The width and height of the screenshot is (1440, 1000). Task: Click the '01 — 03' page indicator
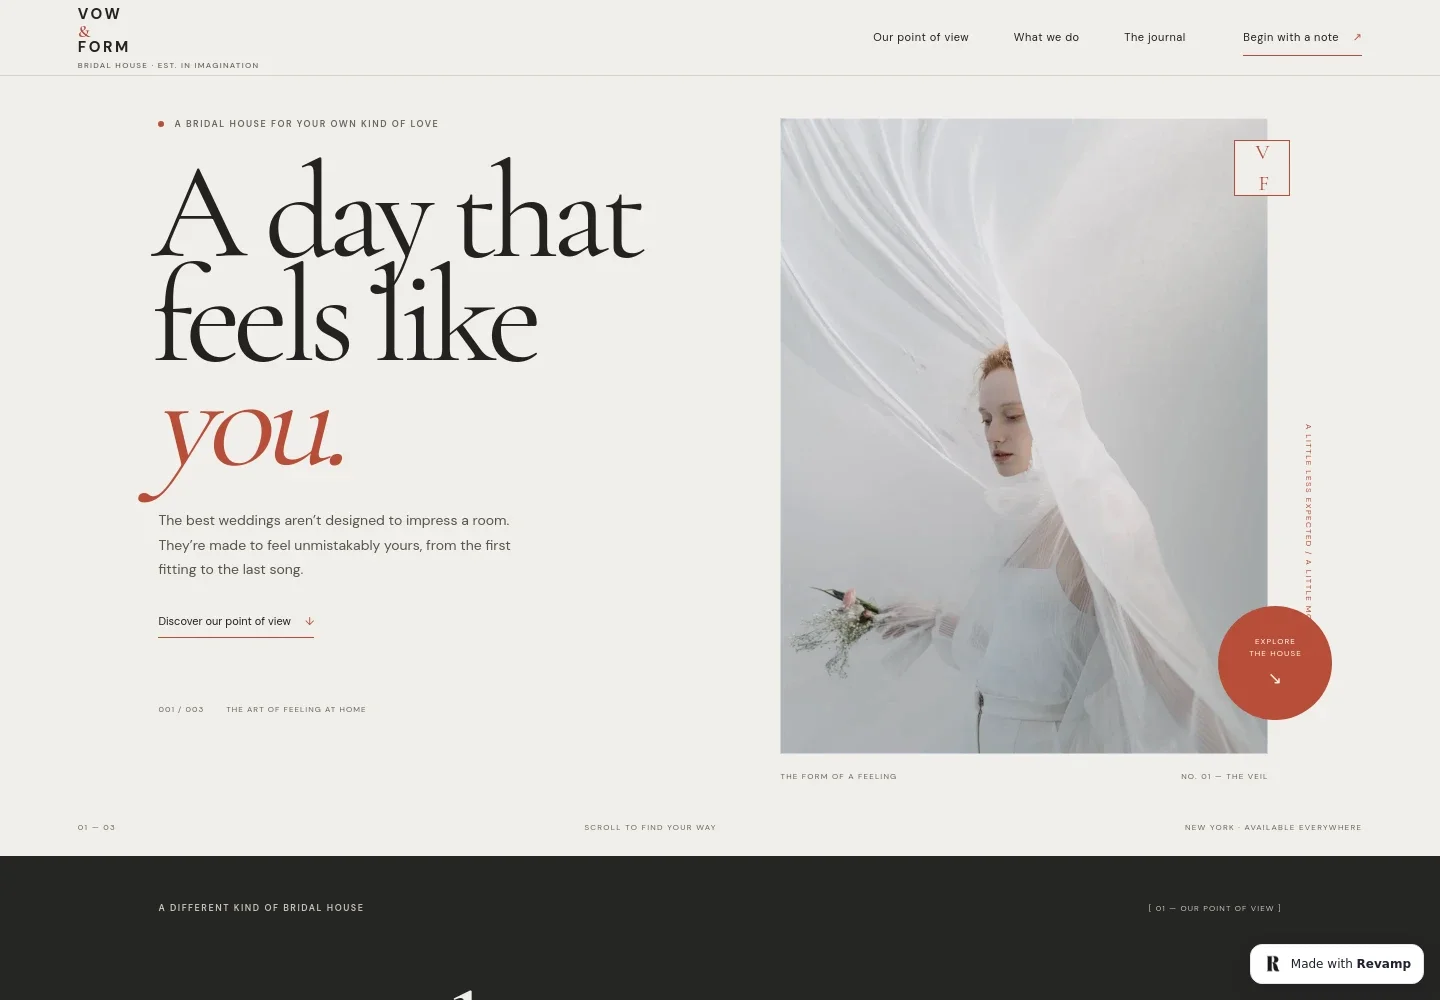pos(96,828)
